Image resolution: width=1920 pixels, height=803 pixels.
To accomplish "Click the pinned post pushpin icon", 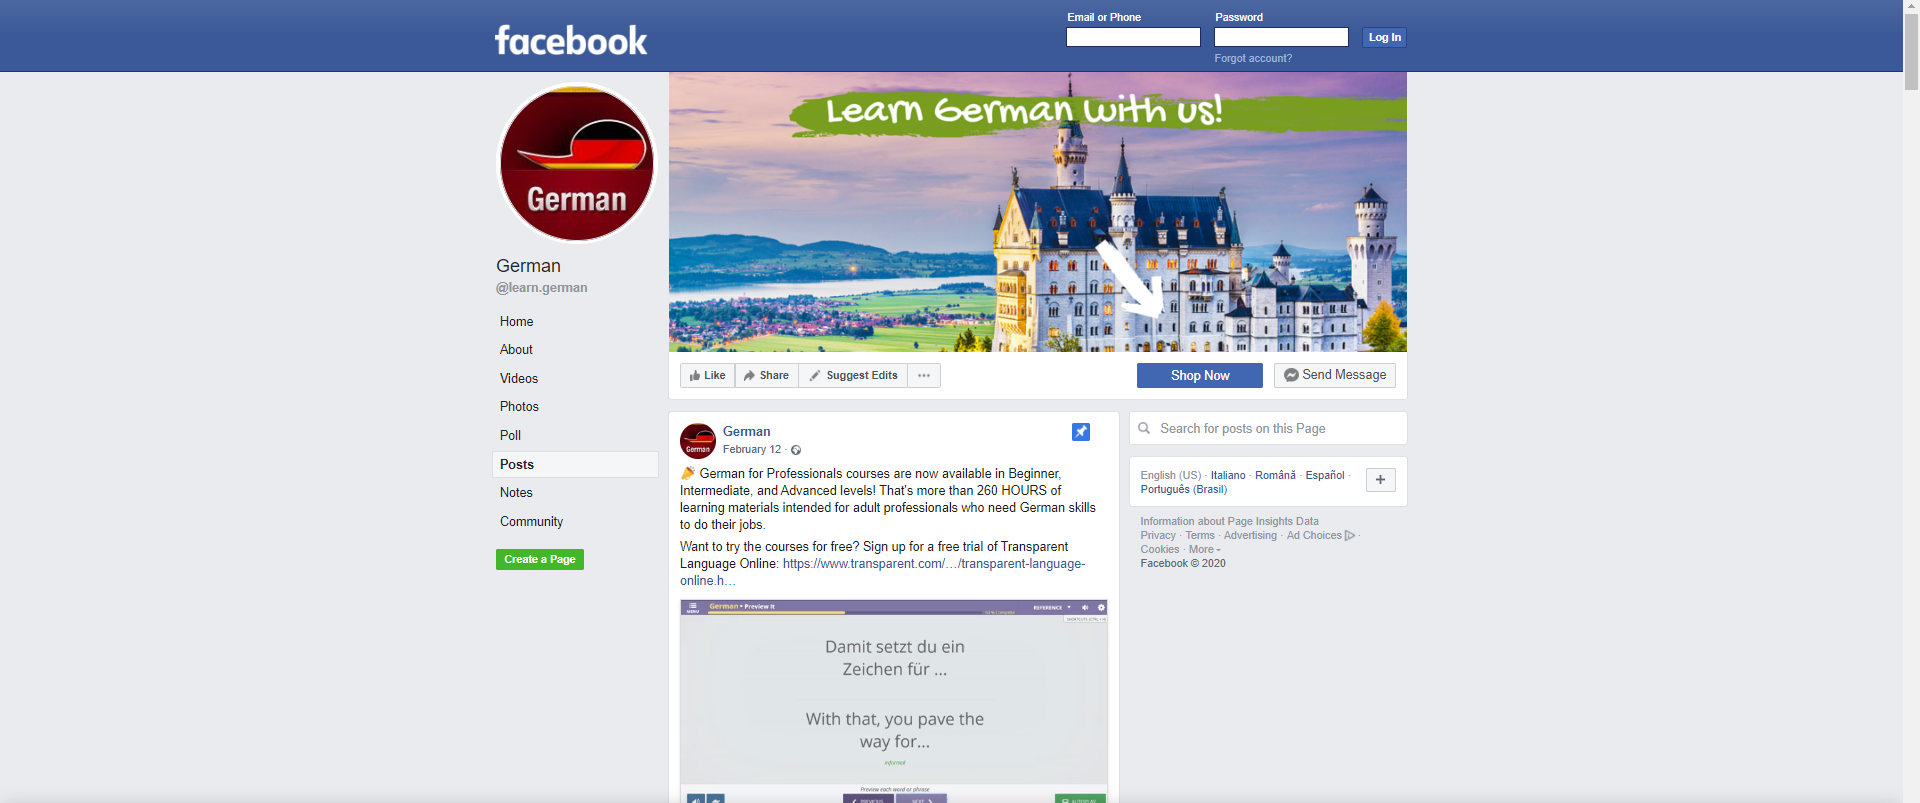I will (x=1080, y=432).
